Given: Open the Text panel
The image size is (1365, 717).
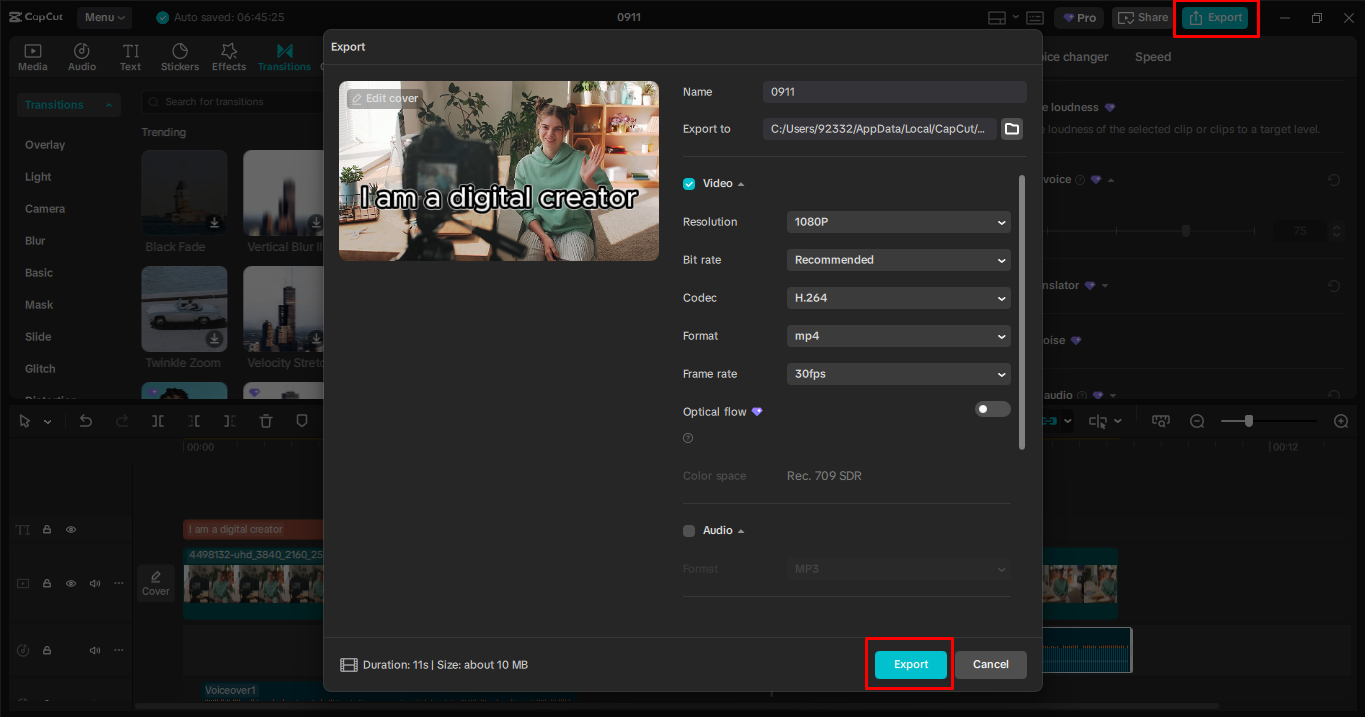Looking at the screenshot, I should (130, 55).
